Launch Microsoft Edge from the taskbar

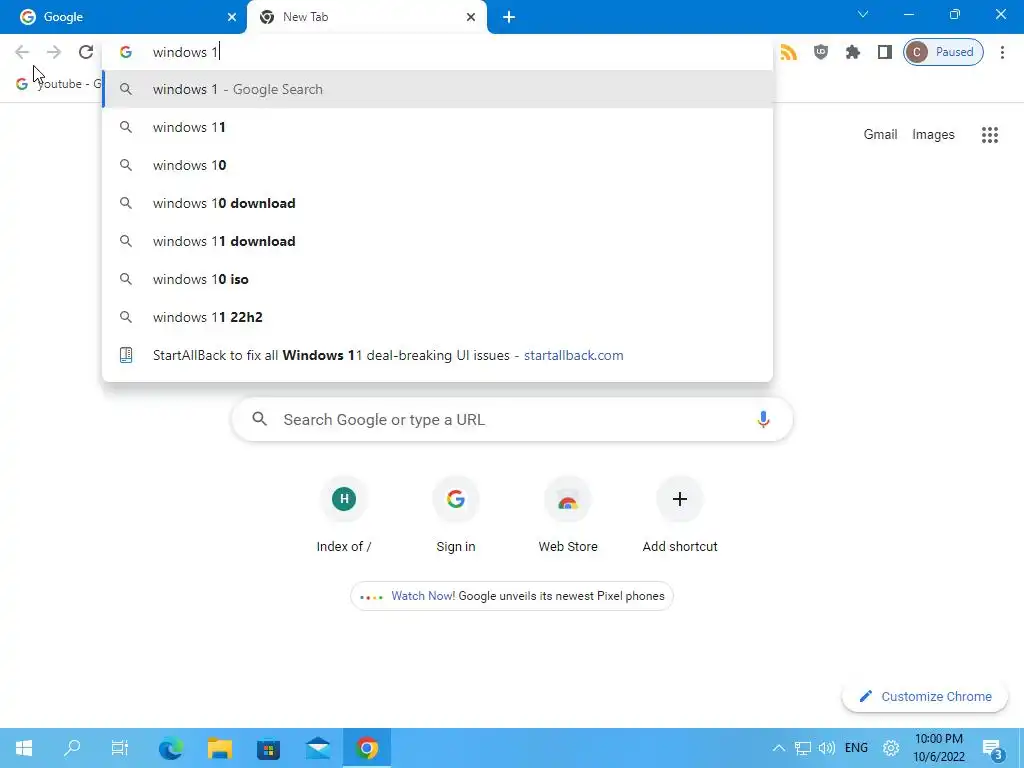(171, 748)
